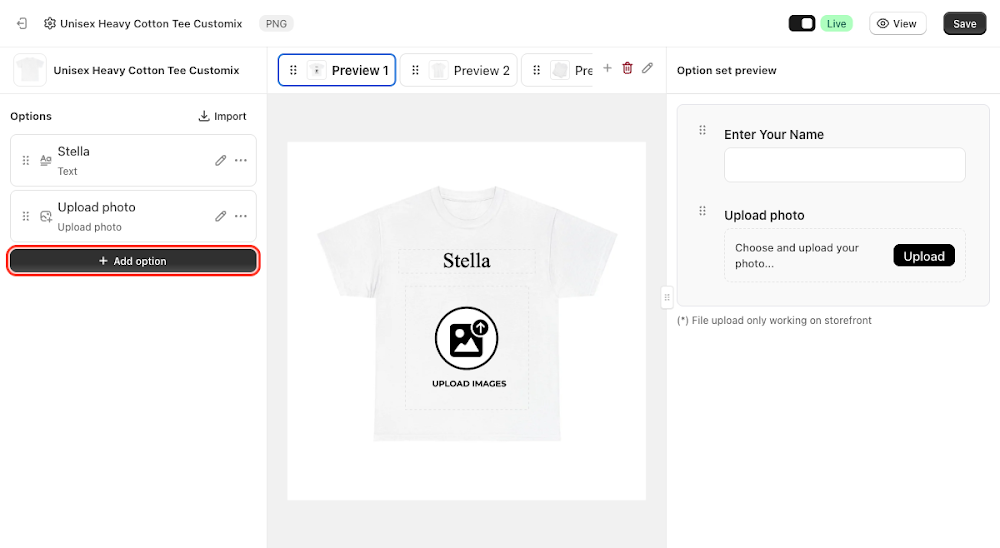
Task: Open the three-dot menu for Stella option
Action: (x=240, y=160)
